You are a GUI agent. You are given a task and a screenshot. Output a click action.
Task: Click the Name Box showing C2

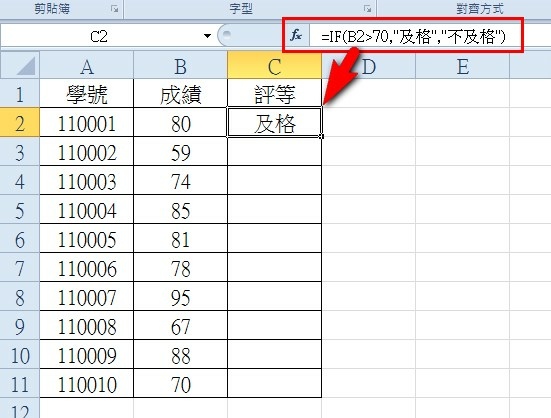99,36
